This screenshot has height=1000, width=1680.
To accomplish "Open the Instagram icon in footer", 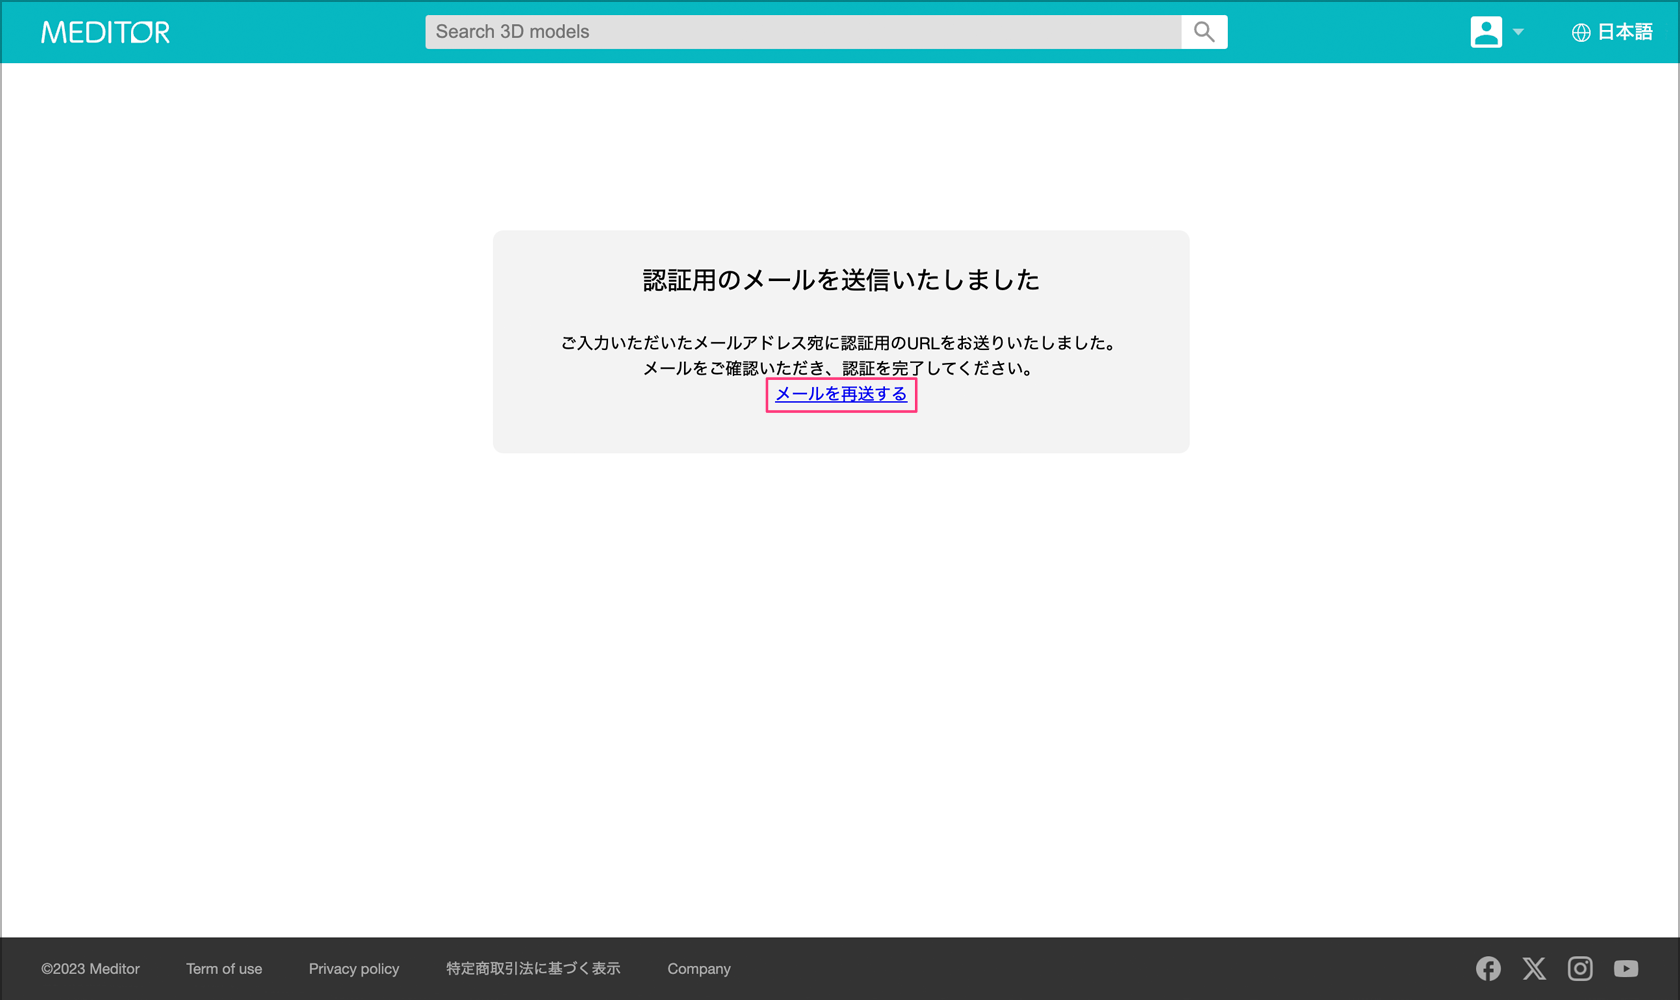I will tap(1580, 968).
